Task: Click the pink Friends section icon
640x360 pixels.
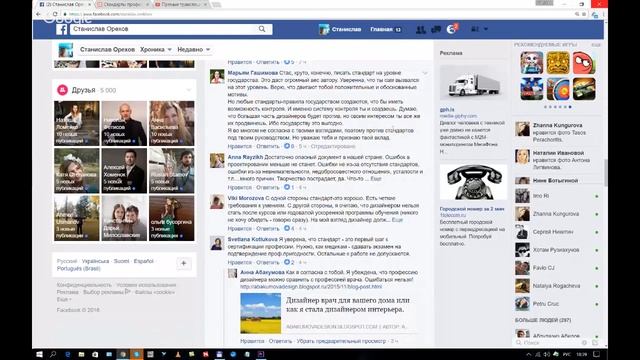Action: (62, 90)
